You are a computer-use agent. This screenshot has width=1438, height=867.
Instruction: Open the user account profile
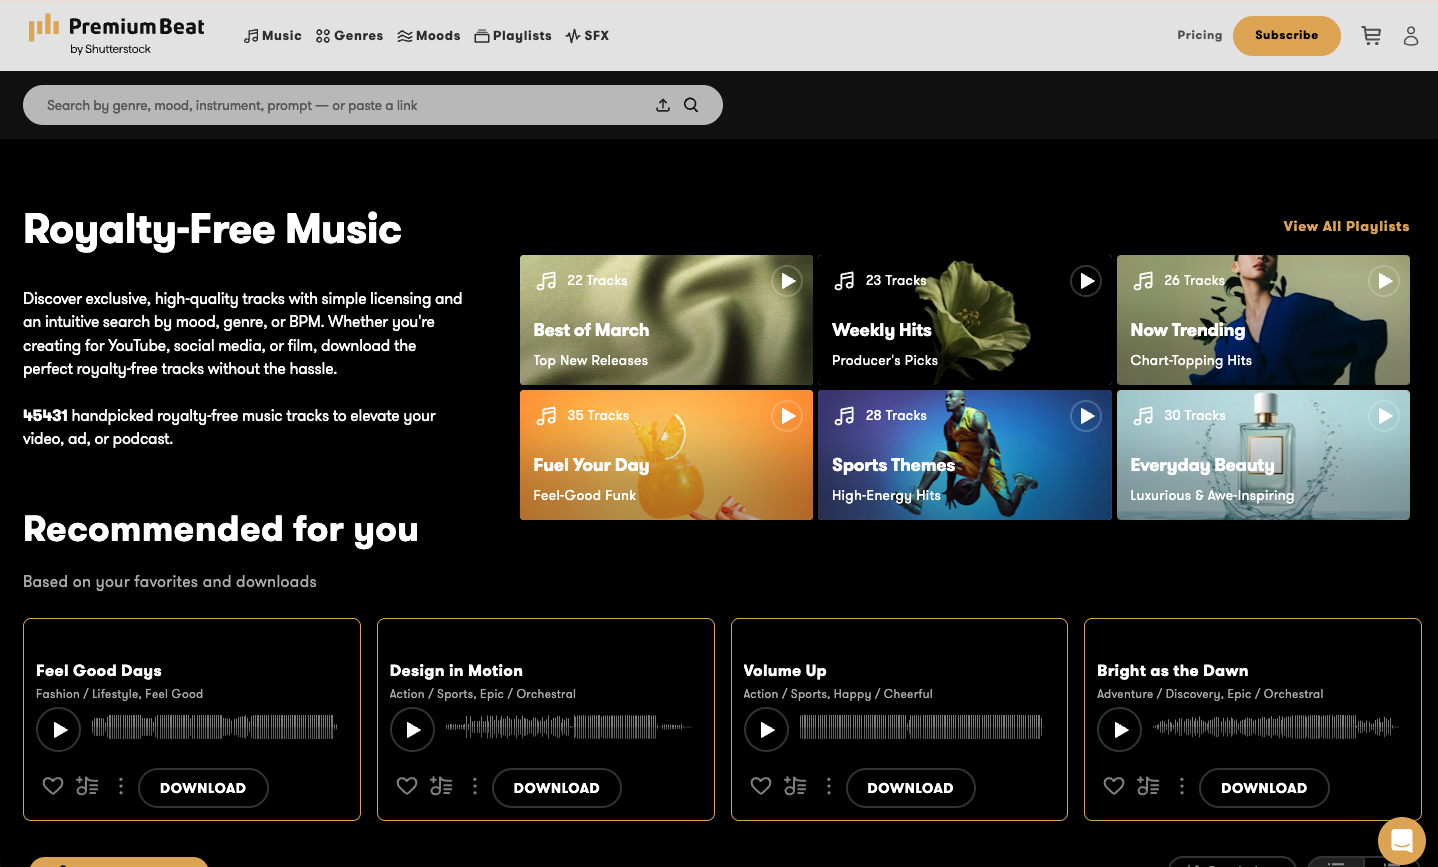[1410, 36]
